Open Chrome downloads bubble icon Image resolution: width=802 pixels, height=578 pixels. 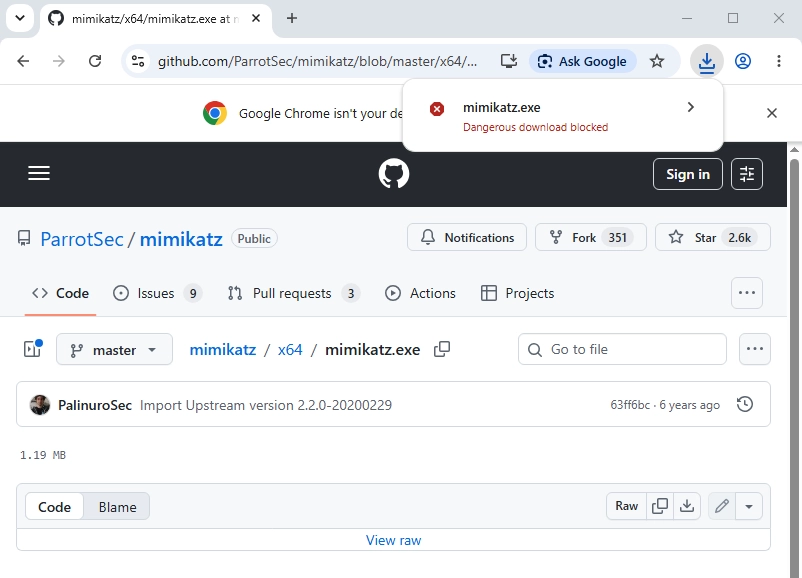tap(707, 61)
